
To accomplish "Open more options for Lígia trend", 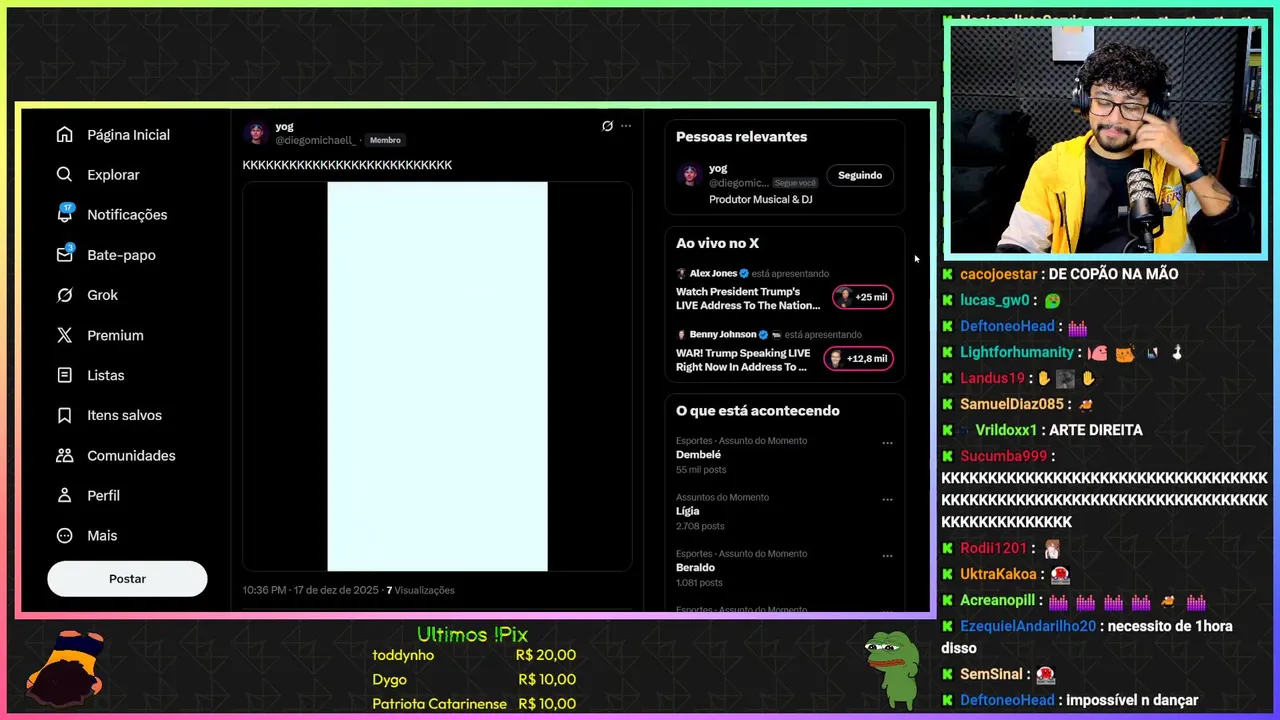I will click(x=887, y=499).
